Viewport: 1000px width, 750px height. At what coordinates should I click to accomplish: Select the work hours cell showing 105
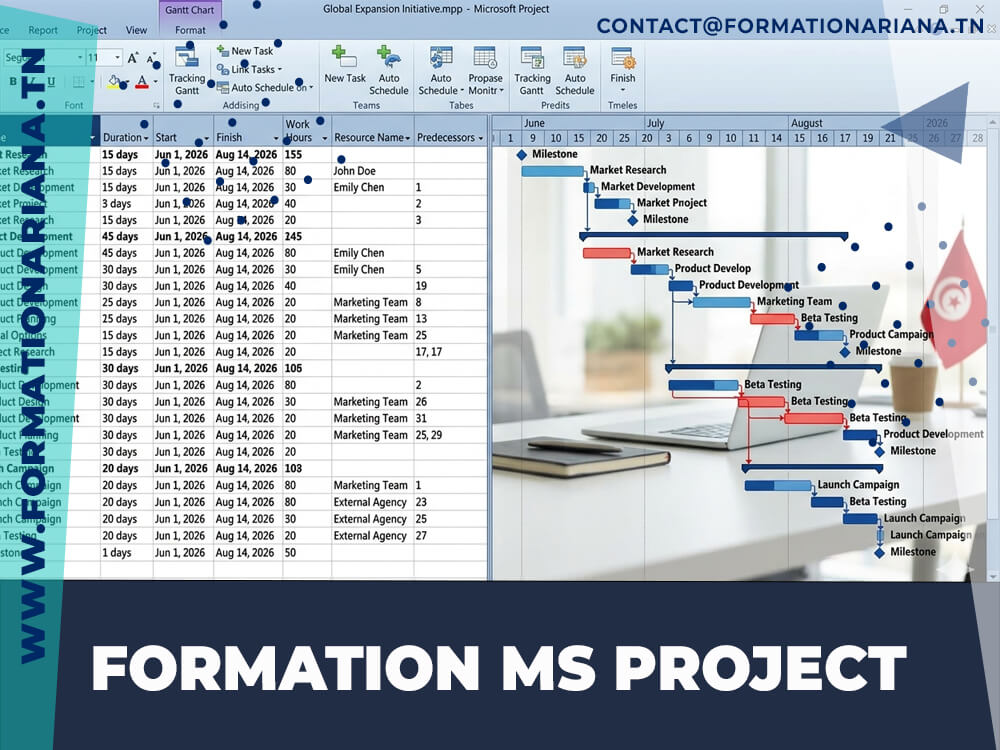[x=307, y=368]
